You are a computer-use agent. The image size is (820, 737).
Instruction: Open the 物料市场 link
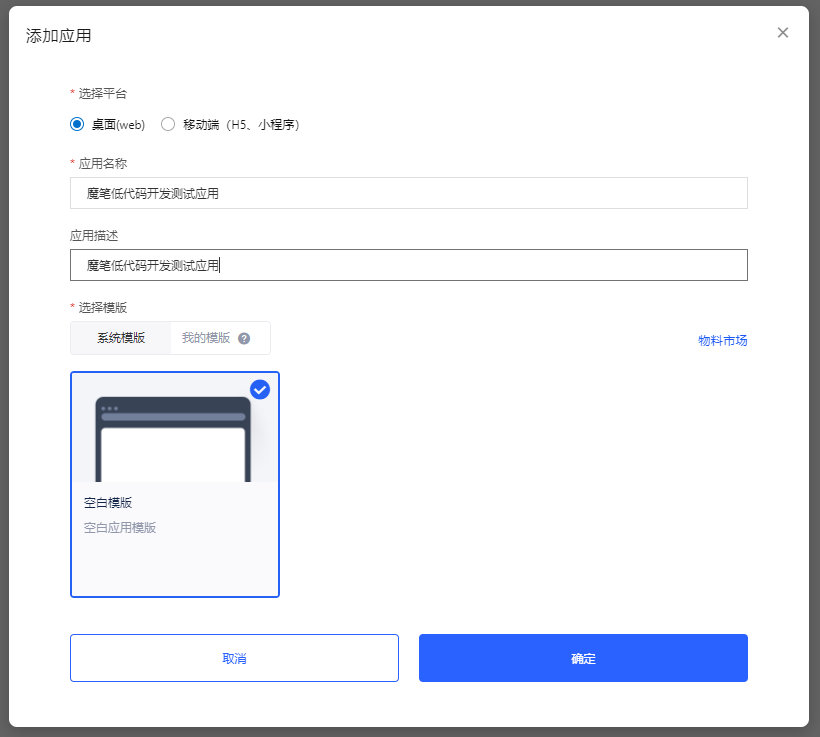point(722,341)
